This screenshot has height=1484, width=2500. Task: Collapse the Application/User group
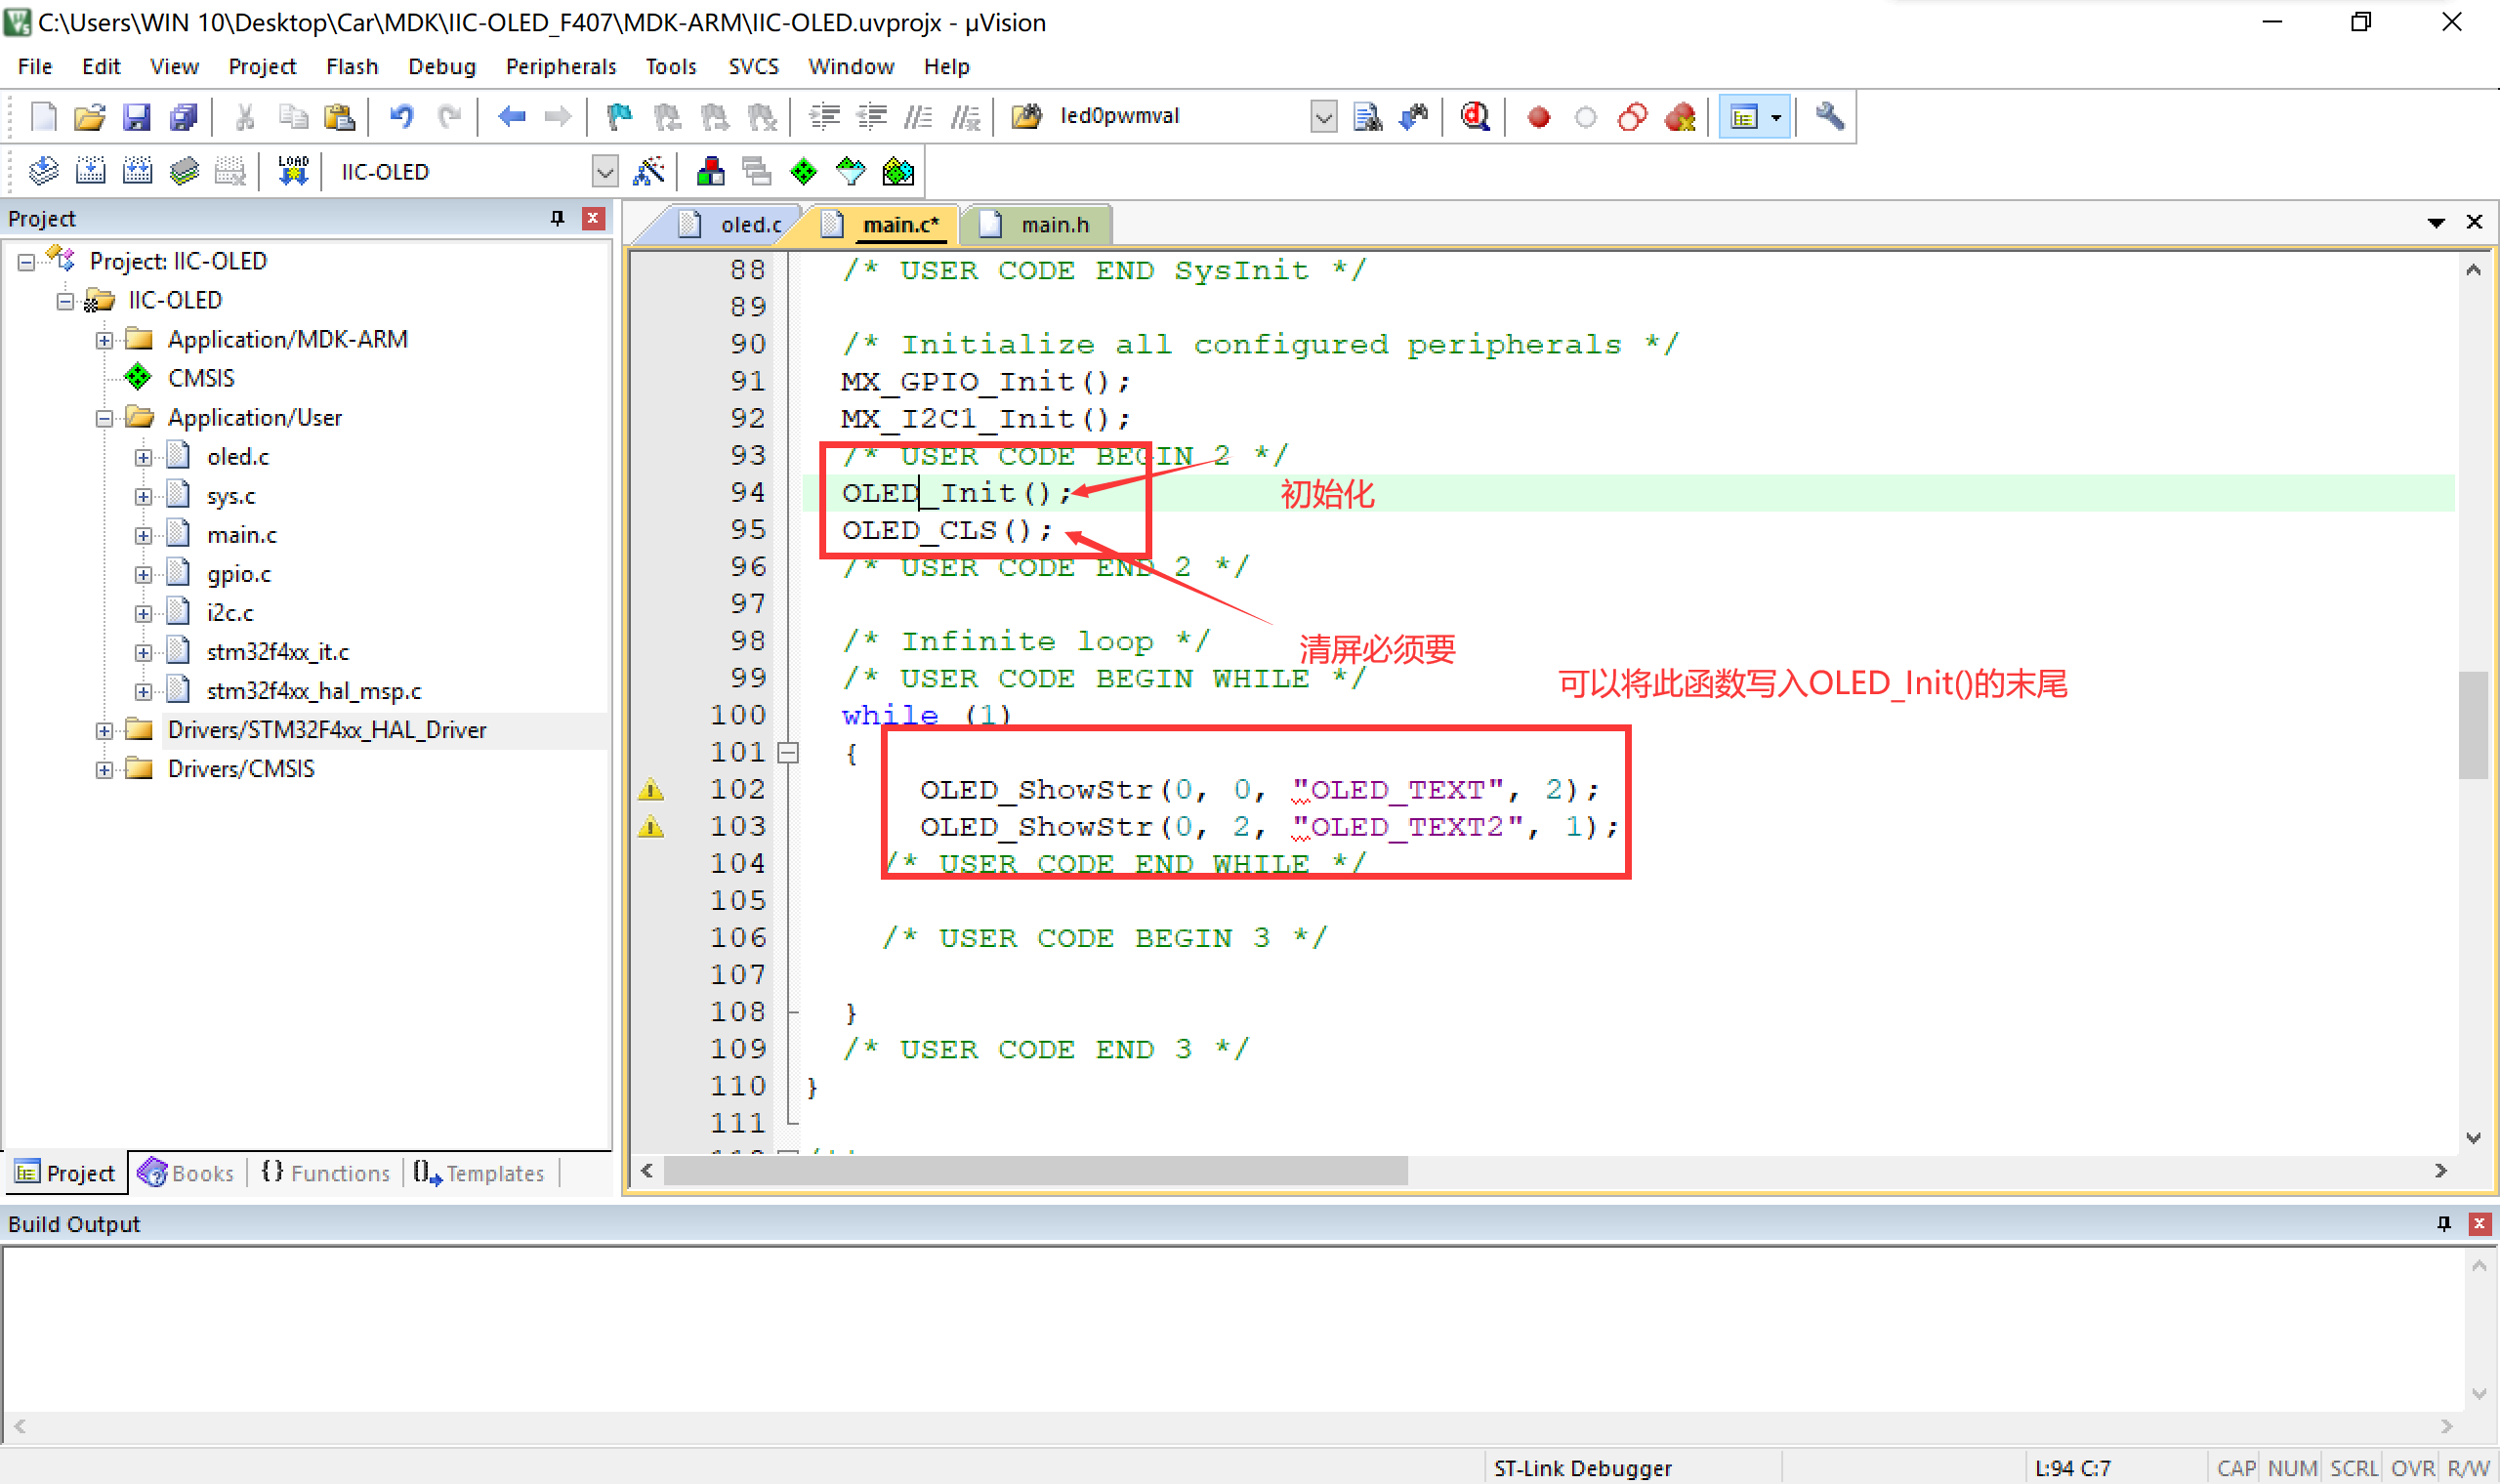(x=105, y=417)
